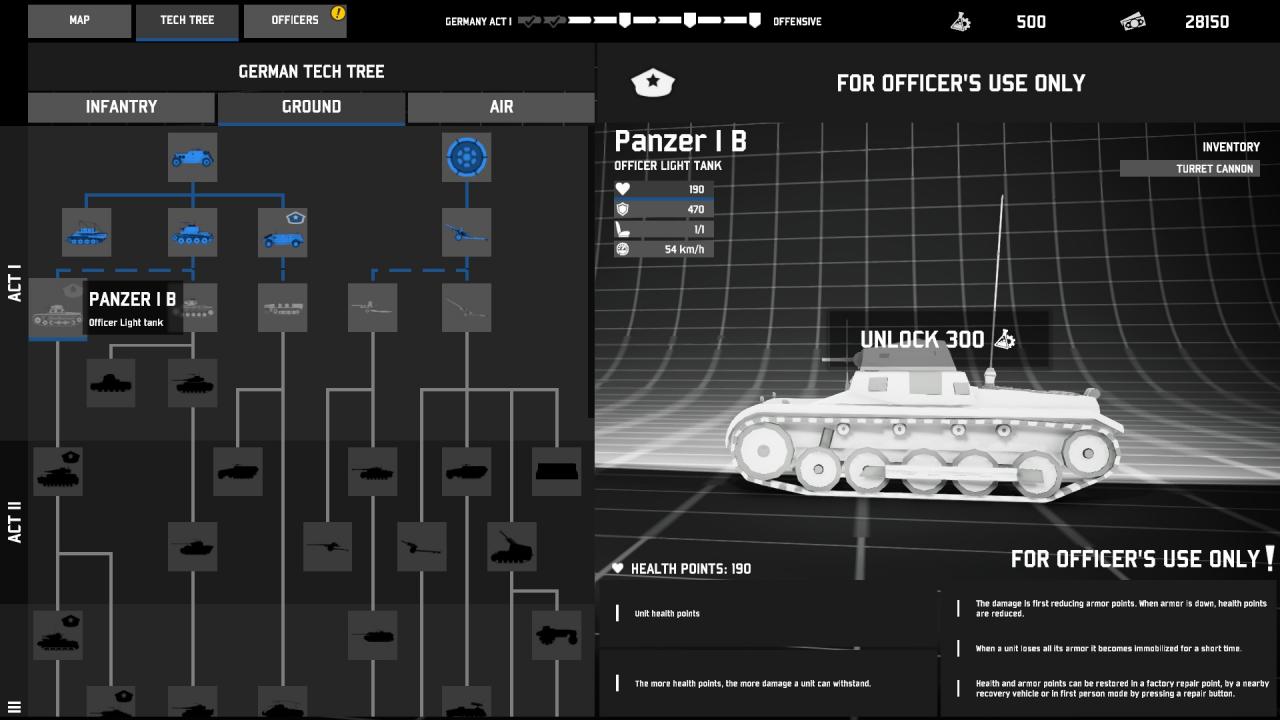Switch to the Infantry tab

pyautogui.click(x=121, y=107)
